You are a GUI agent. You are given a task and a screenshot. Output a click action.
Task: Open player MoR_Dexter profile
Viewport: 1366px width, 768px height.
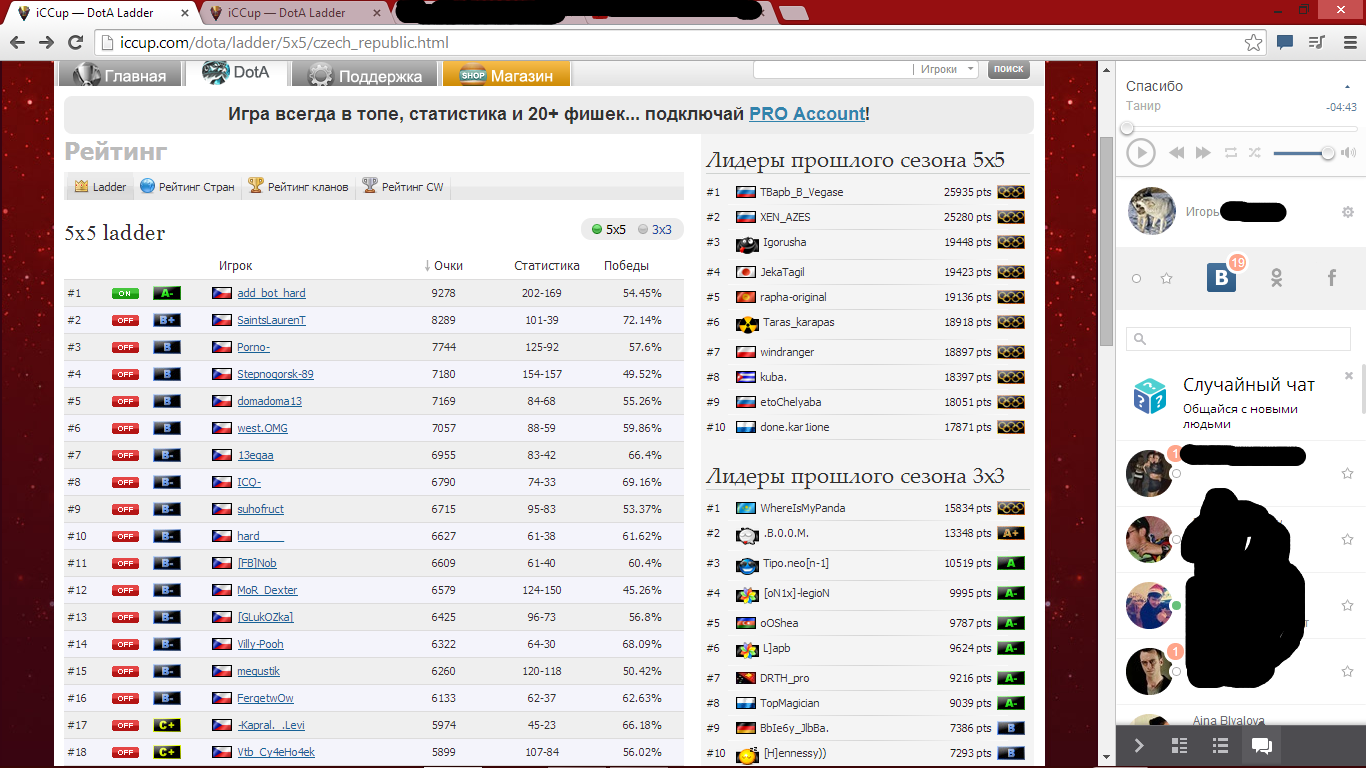[x=267, y=590]
